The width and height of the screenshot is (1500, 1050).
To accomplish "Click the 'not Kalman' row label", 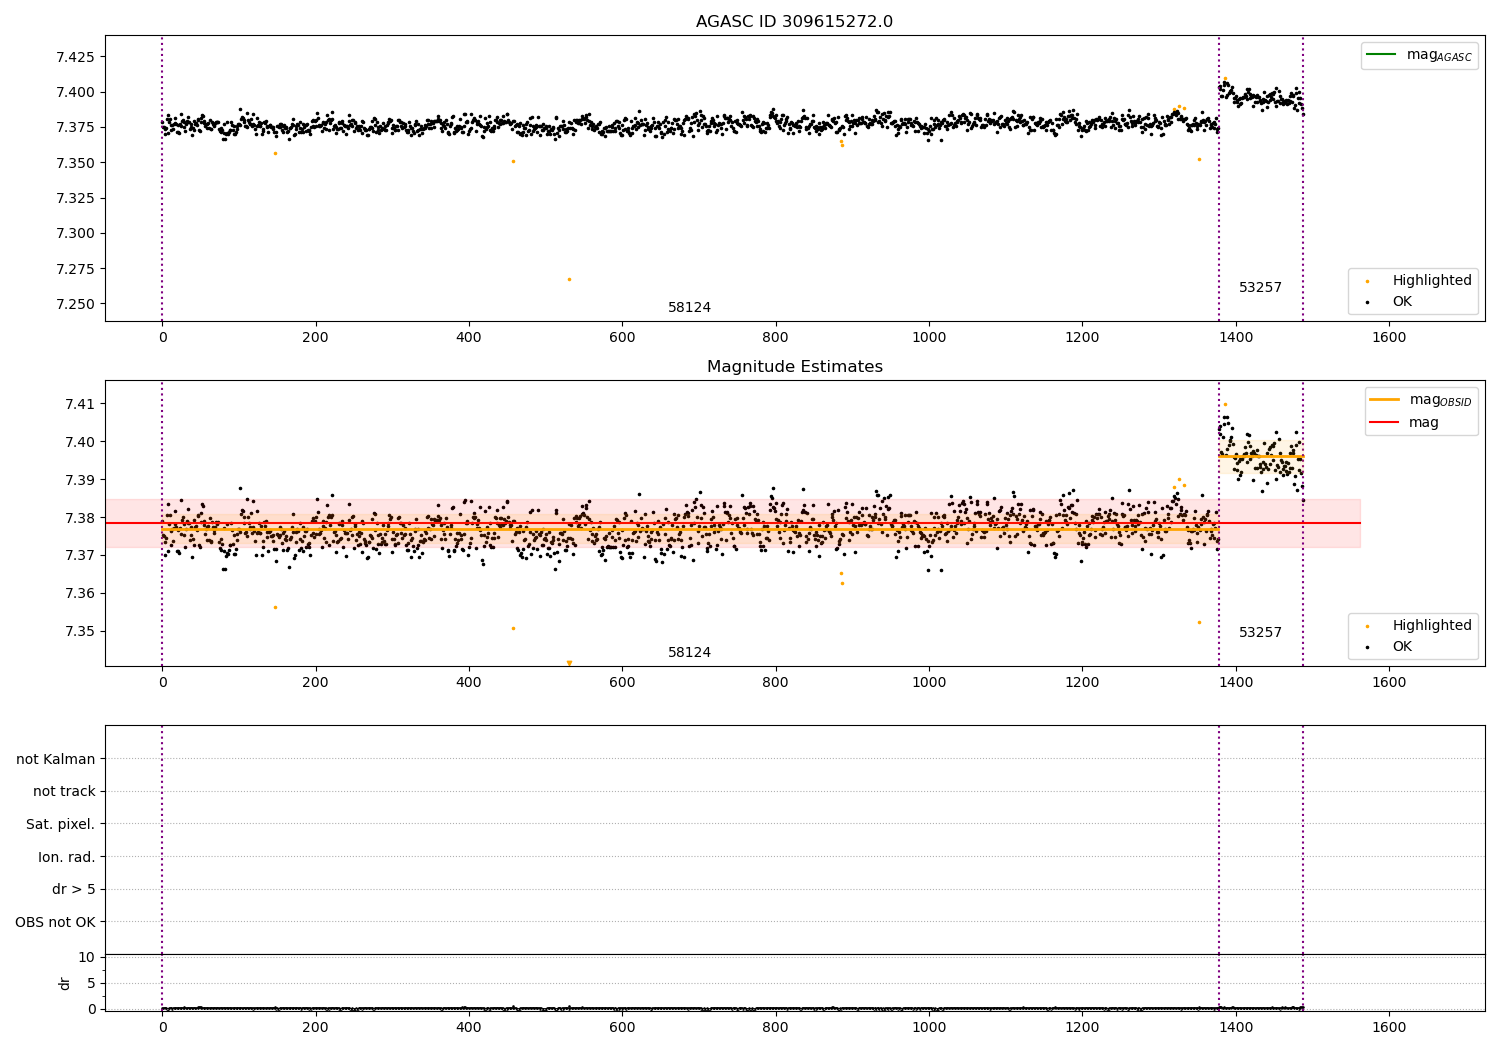I will coord(56,759).
